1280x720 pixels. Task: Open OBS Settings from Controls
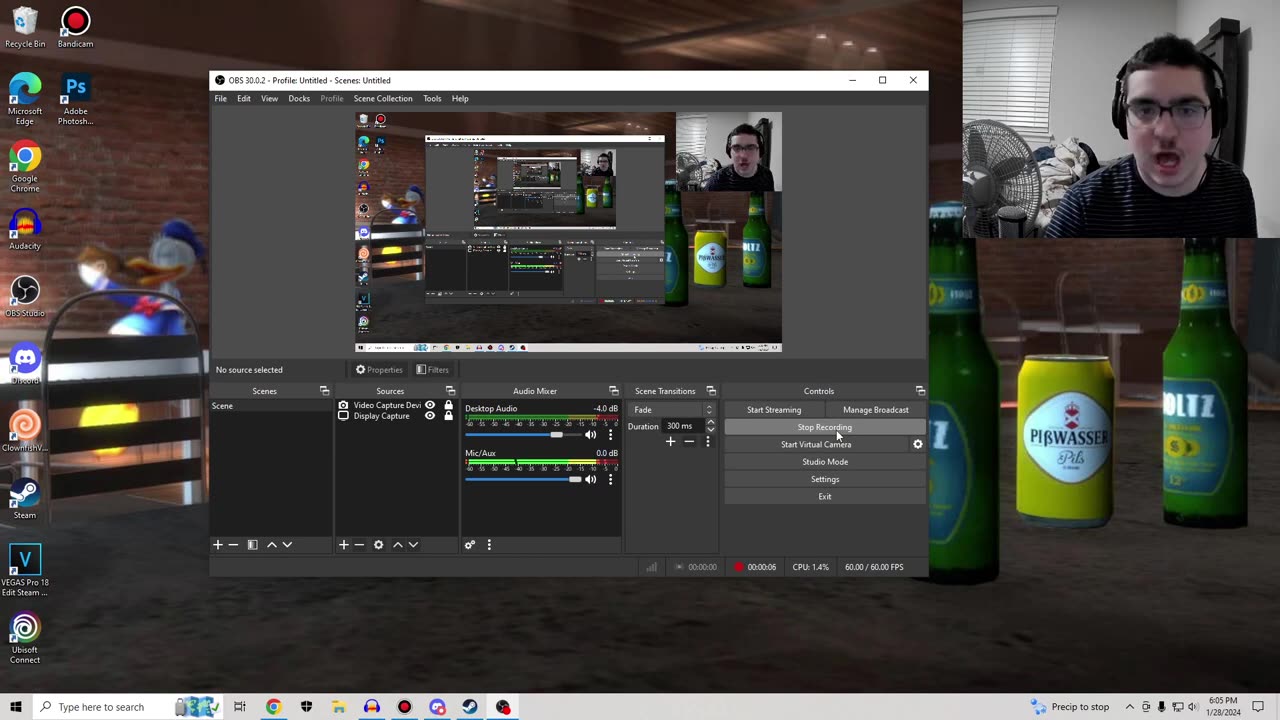point(825,479)
